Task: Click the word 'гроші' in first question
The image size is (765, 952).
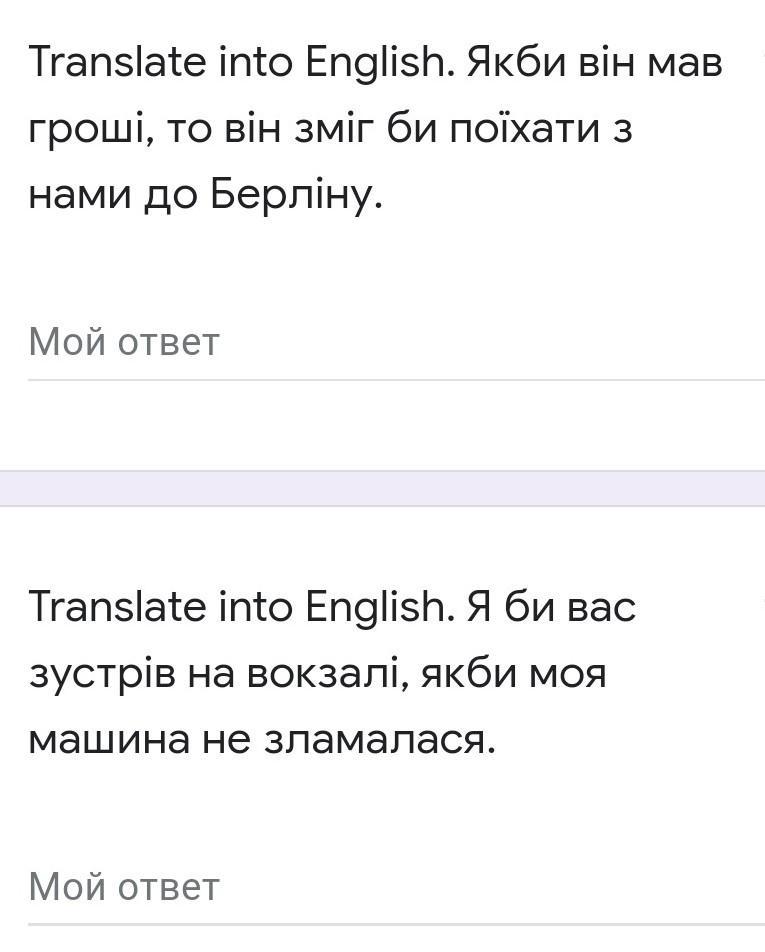Action: [90, 130]
